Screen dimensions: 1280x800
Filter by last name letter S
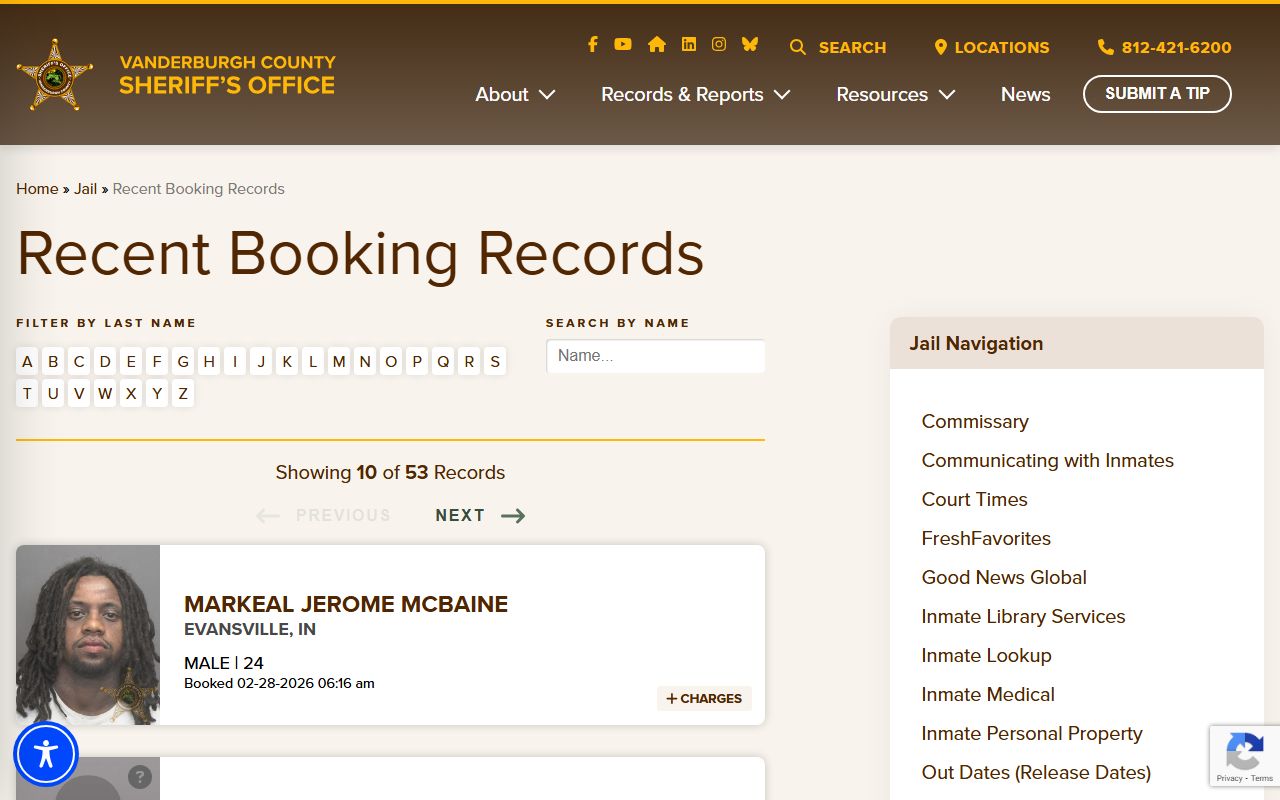[x=495, y=362]
